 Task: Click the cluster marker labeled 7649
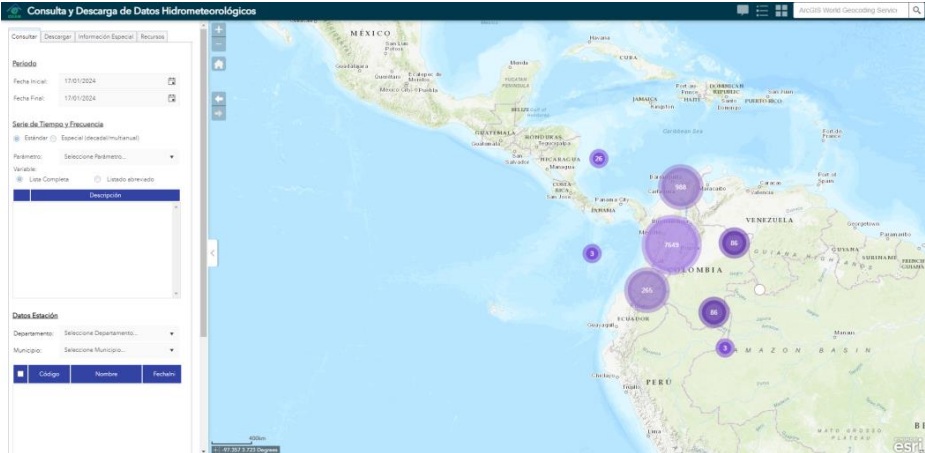pyautogui.click(x=671, y=245)
